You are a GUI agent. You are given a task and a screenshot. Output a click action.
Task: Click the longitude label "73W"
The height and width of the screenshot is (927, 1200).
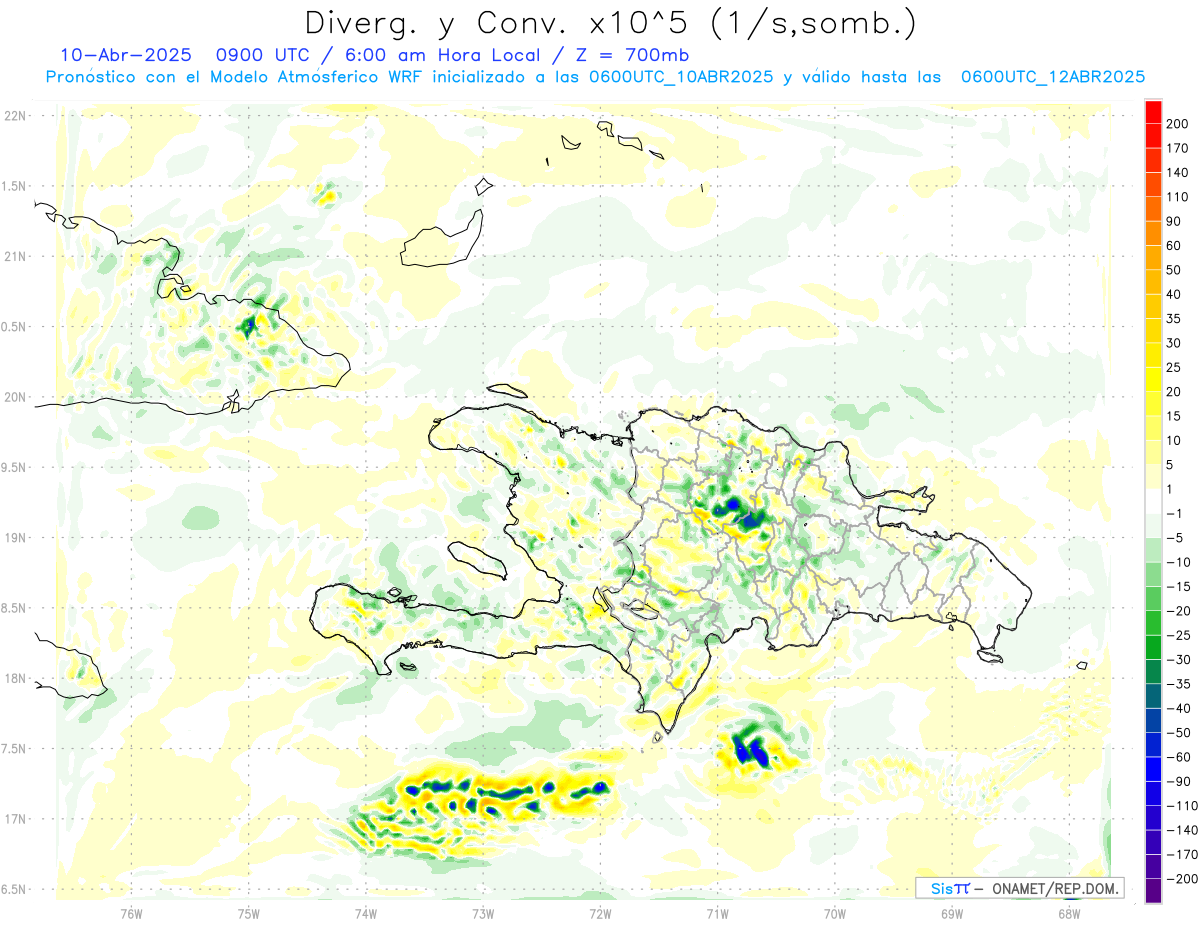pyautogui.click(x=483, y=914)
